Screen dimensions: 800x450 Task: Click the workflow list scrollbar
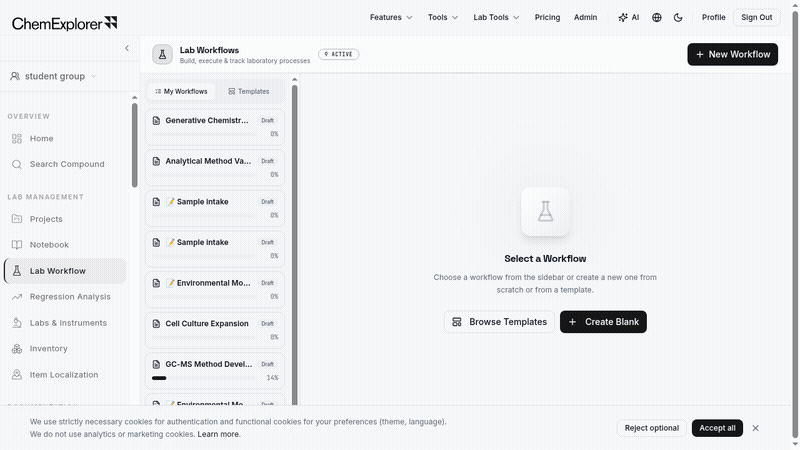294,245
